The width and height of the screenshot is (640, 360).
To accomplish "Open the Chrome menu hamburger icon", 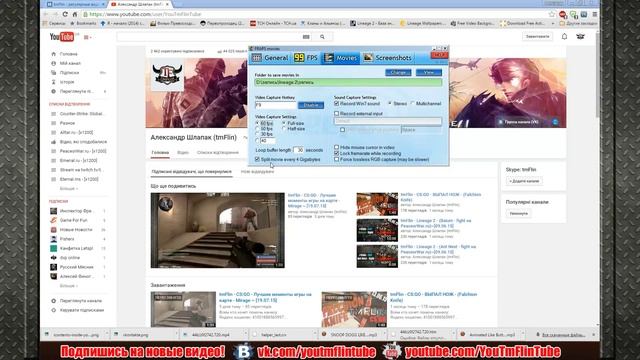I will coord(595,14).
